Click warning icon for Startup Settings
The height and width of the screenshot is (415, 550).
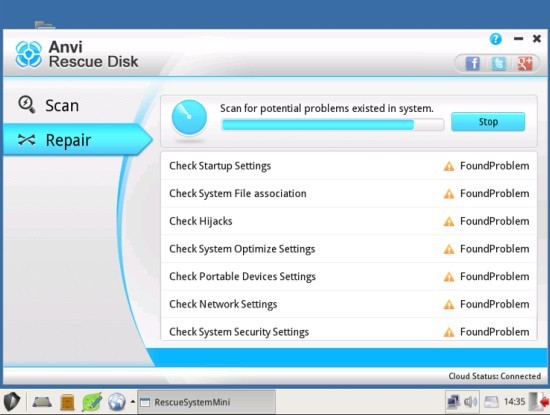pyautogui.click(x=449, y=166)
